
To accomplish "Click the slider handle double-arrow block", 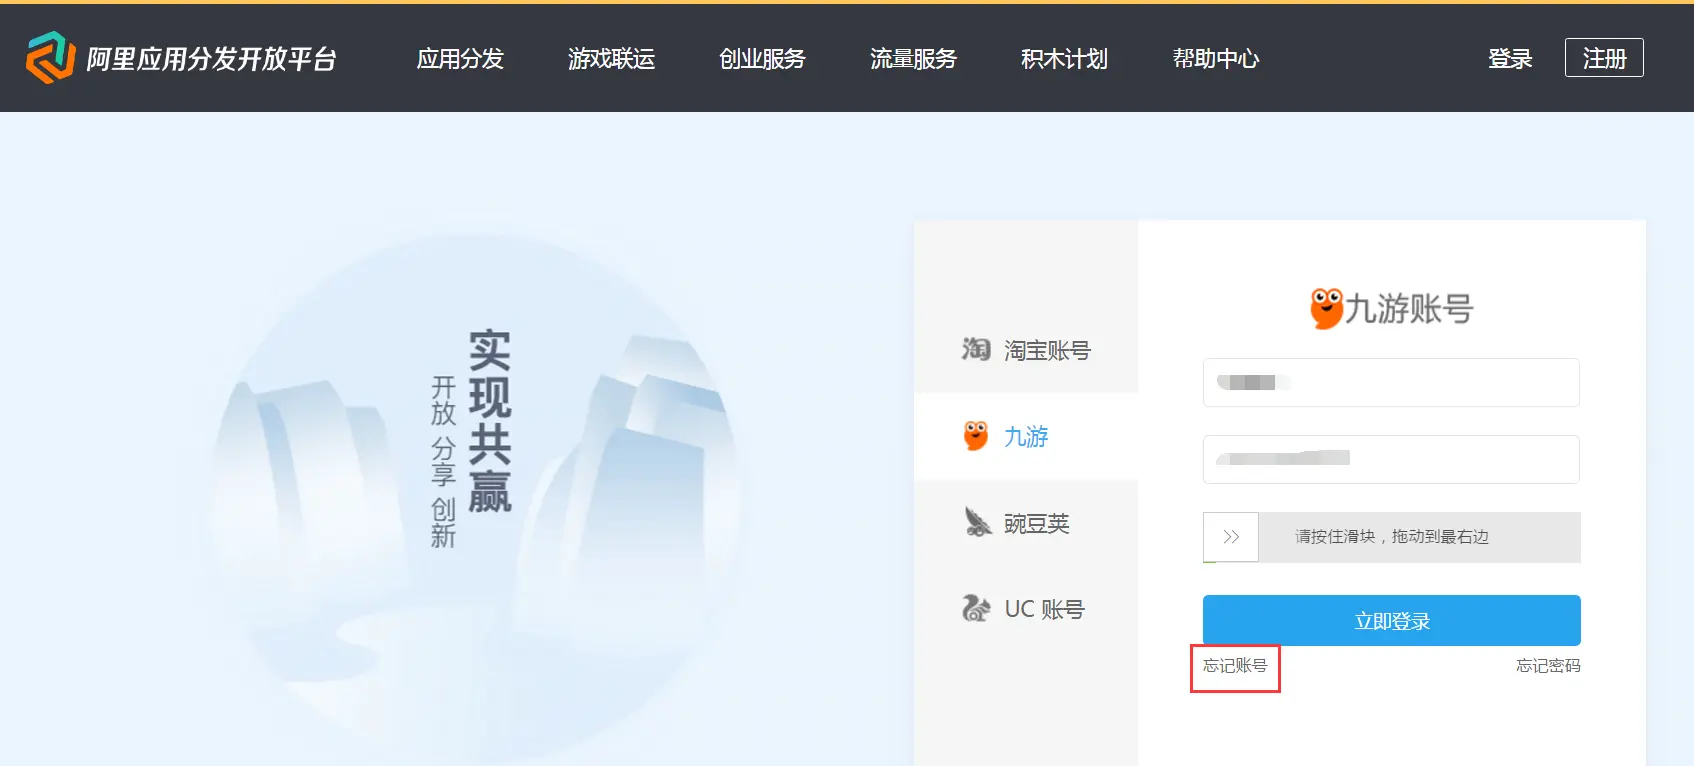I will 1231,537.
